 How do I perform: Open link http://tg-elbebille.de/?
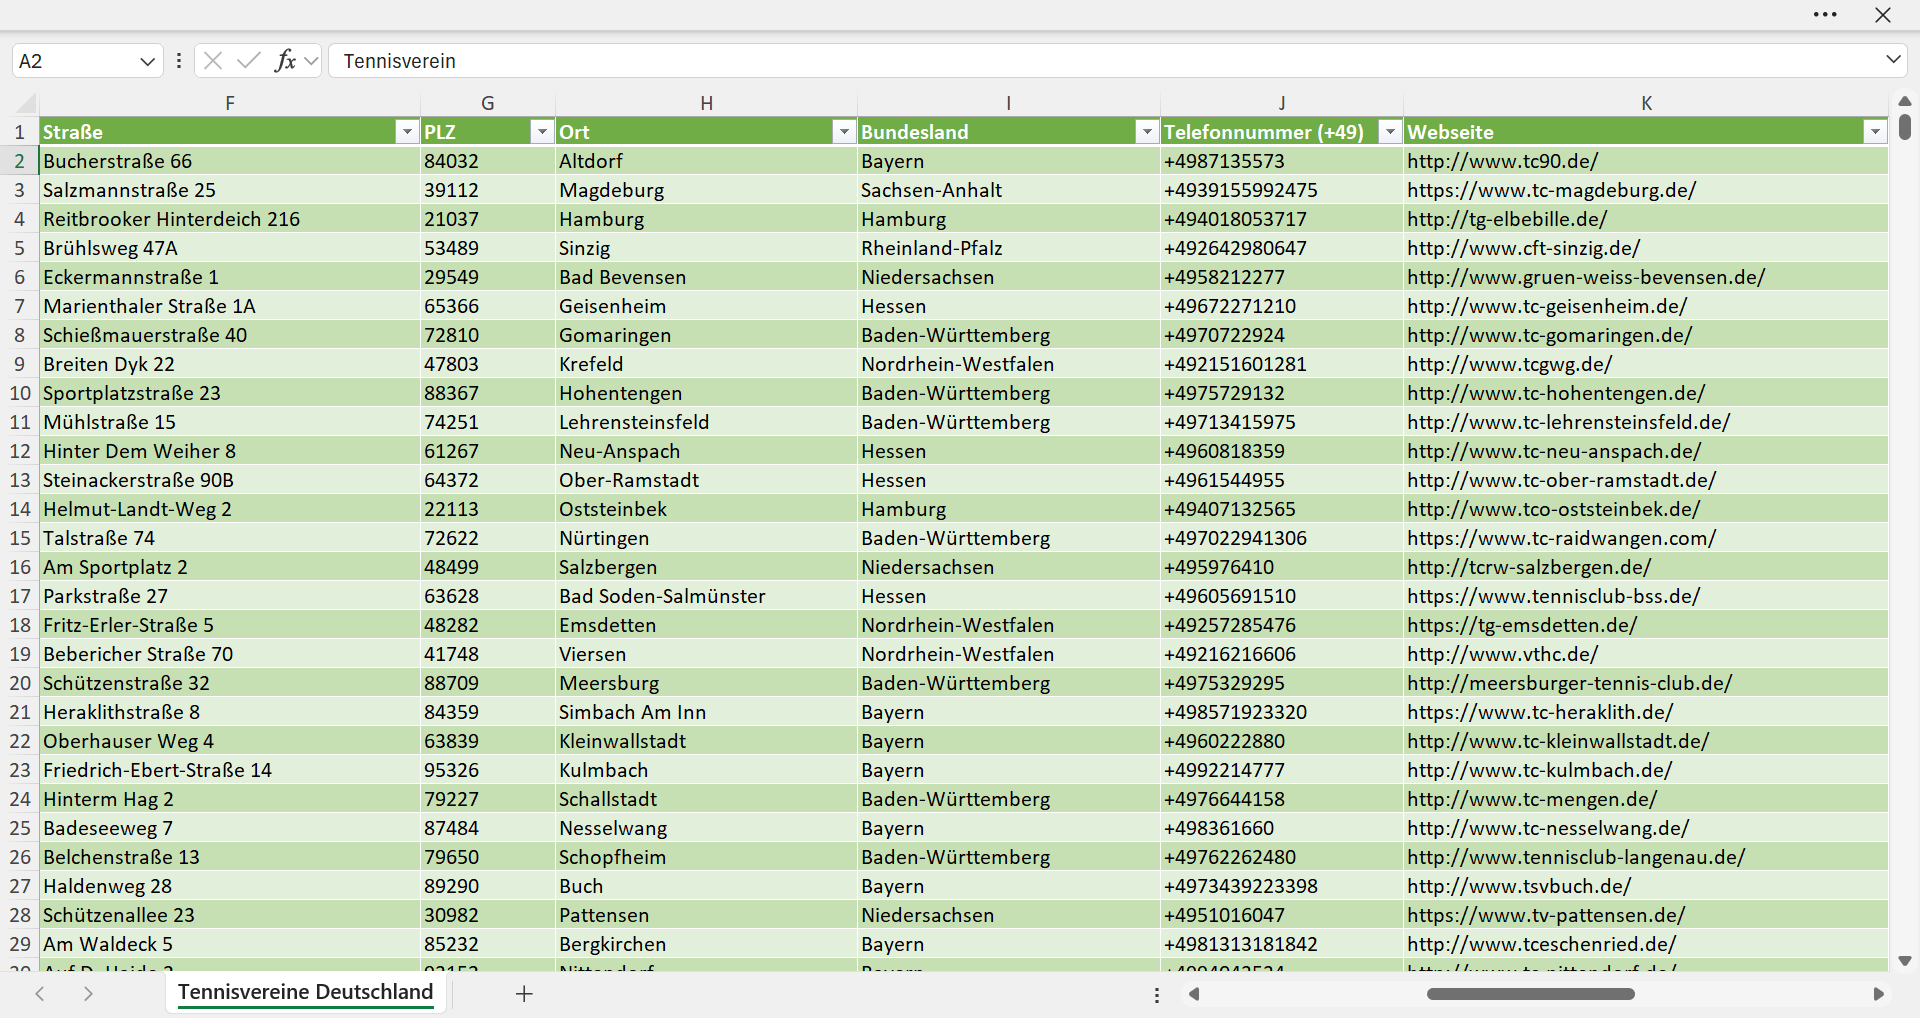coord(1507,219)
